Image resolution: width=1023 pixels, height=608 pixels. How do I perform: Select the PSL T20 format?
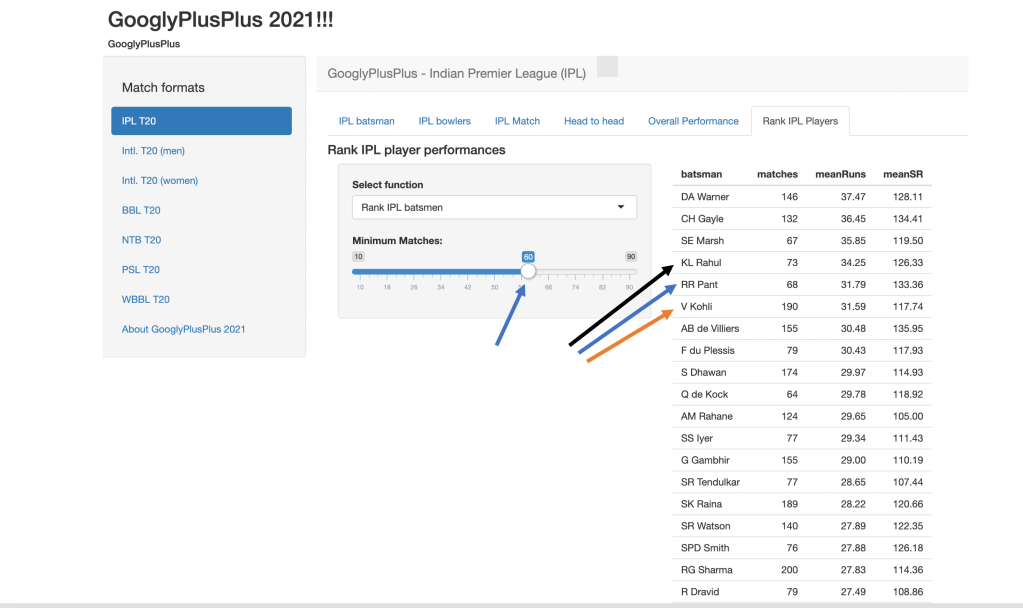(x=141, y=270)
